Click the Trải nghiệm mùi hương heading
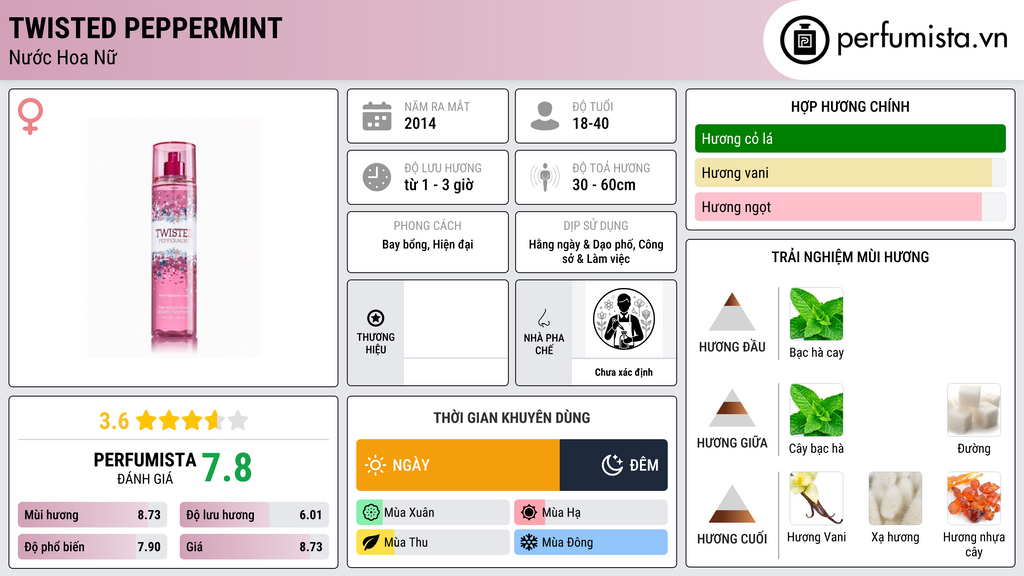1024x576 pixels. point(850,257)
